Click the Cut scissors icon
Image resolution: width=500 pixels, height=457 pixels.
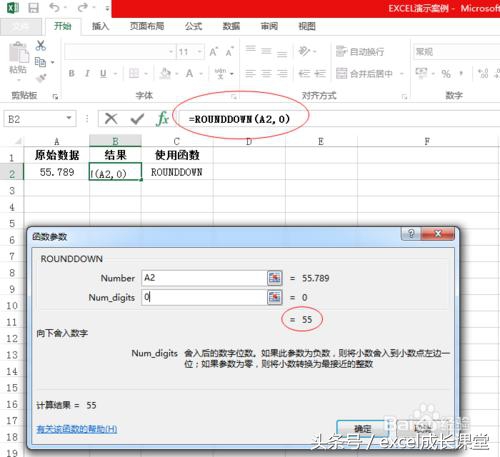click(41, 45)
